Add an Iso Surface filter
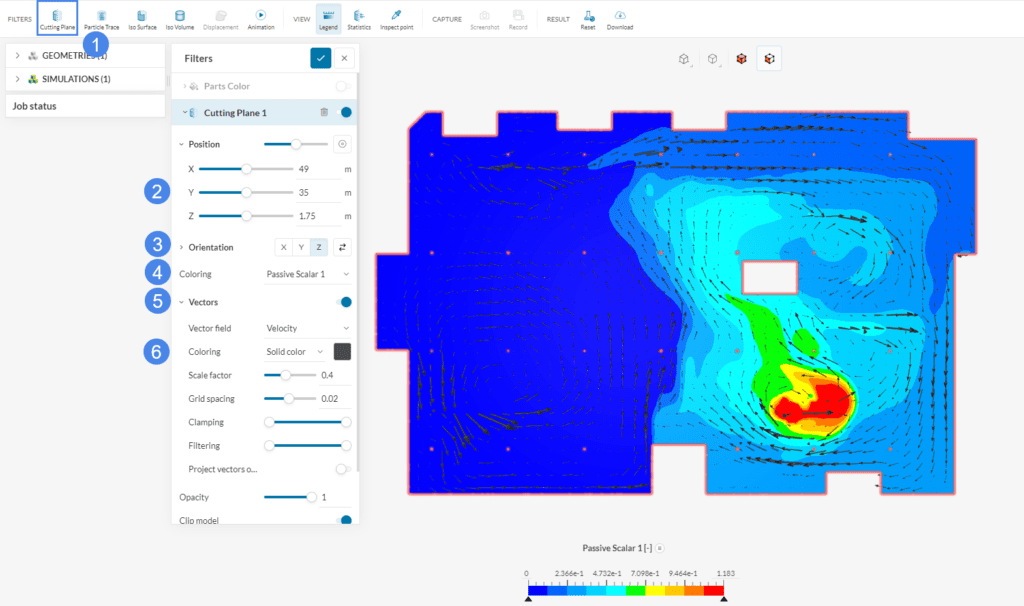The height and width of the screenshot is (606, 1024). click(143, 18)
